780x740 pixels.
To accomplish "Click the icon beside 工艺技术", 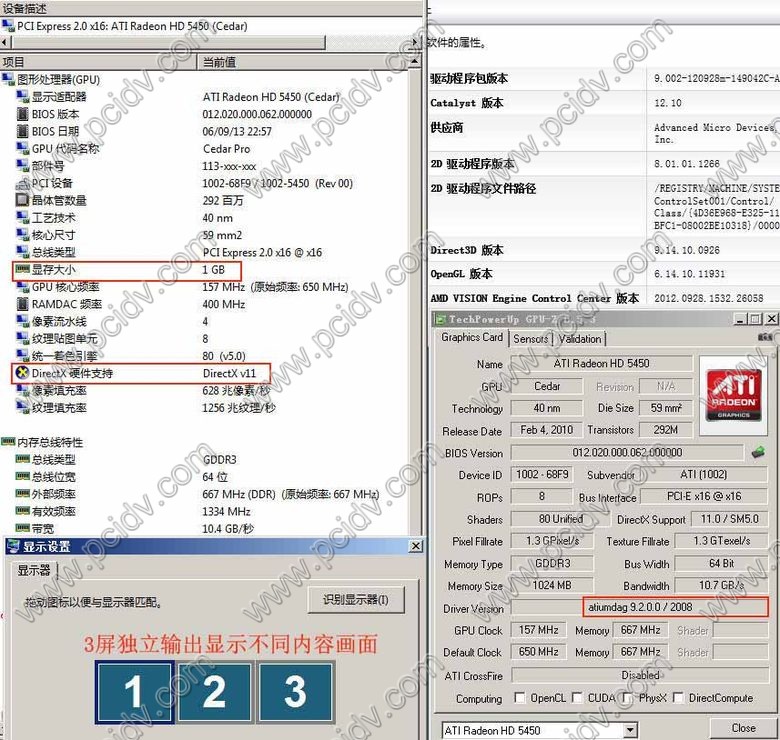I will pos(22,217).
